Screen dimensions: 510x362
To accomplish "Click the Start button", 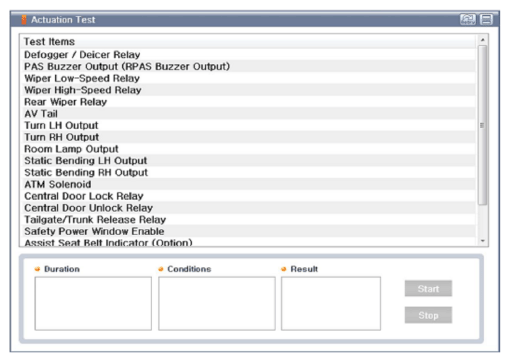I will pos(428,289).
